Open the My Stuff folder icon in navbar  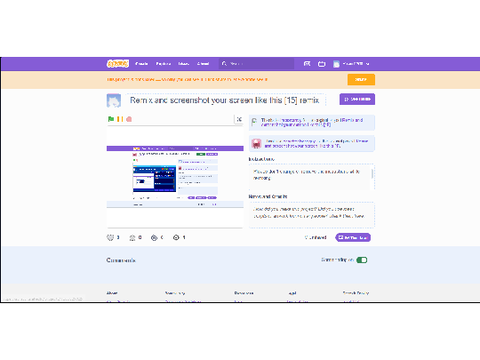tap(321, 64)
